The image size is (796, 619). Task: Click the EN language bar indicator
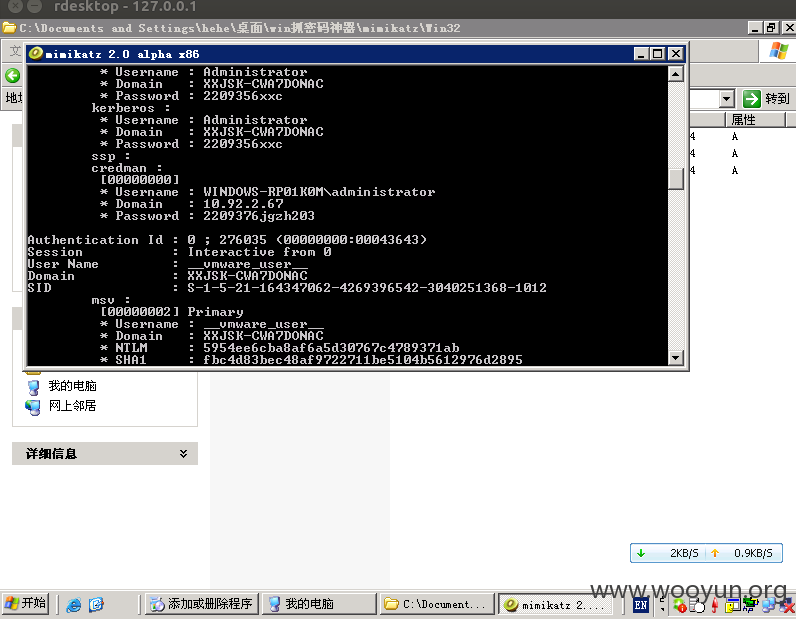tap(641, 605)
